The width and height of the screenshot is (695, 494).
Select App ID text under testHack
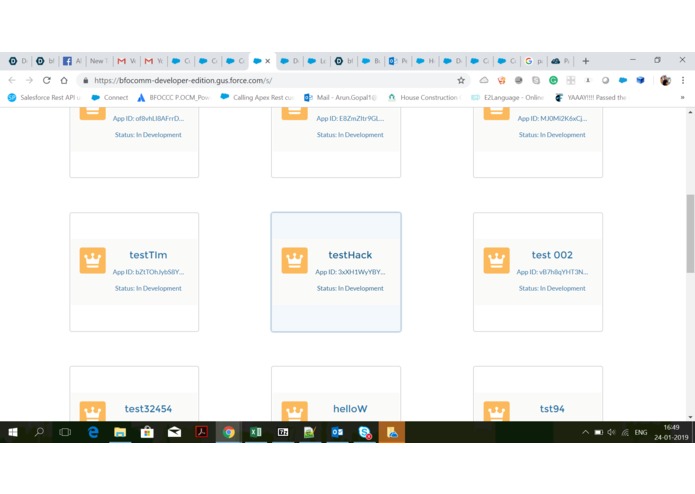350,272
